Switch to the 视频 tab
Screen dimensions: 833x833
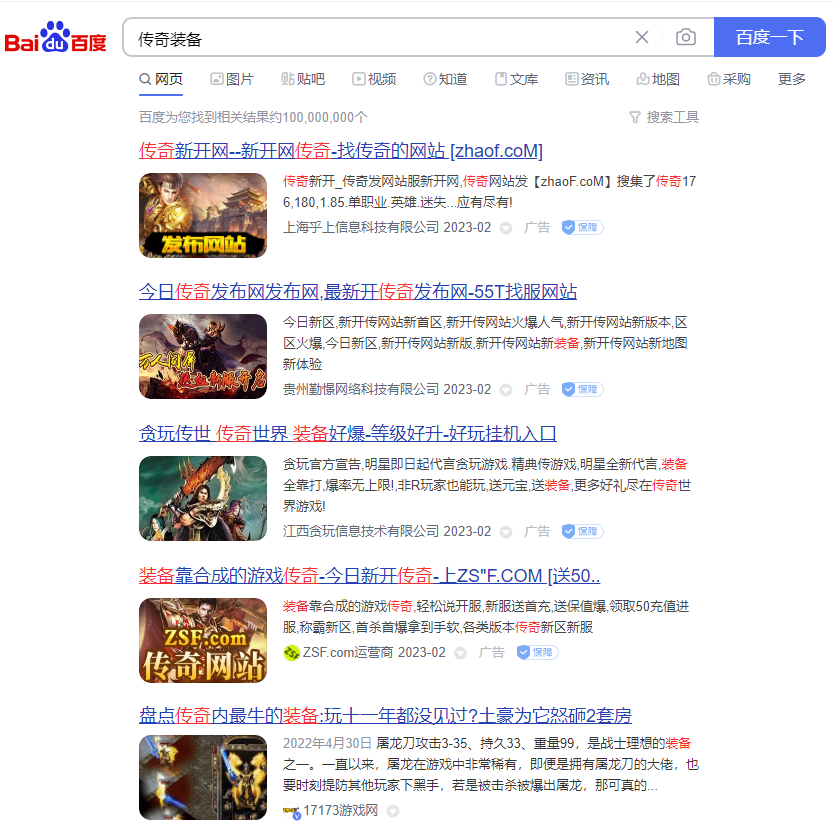(374, 80)
